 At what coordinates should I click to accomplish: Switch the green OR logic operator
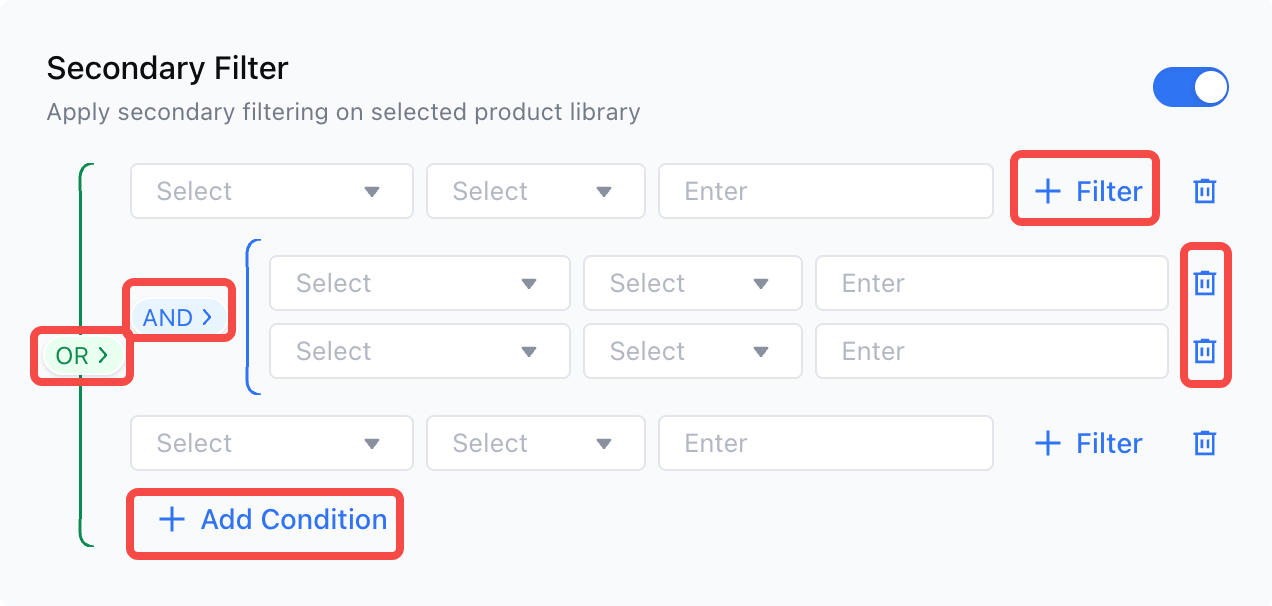tap(82, 355)
